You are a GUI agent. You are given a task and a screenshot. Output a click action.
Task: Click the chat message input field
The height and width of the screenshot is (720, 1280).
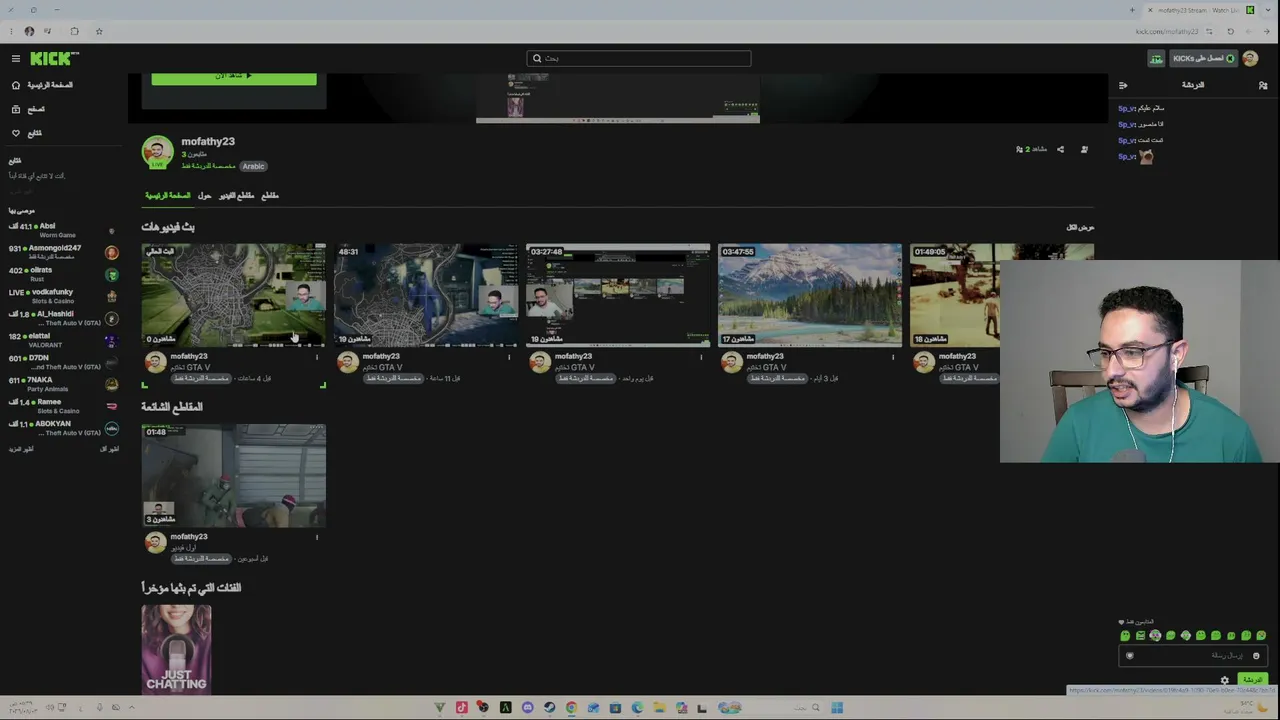point(1193,656)
